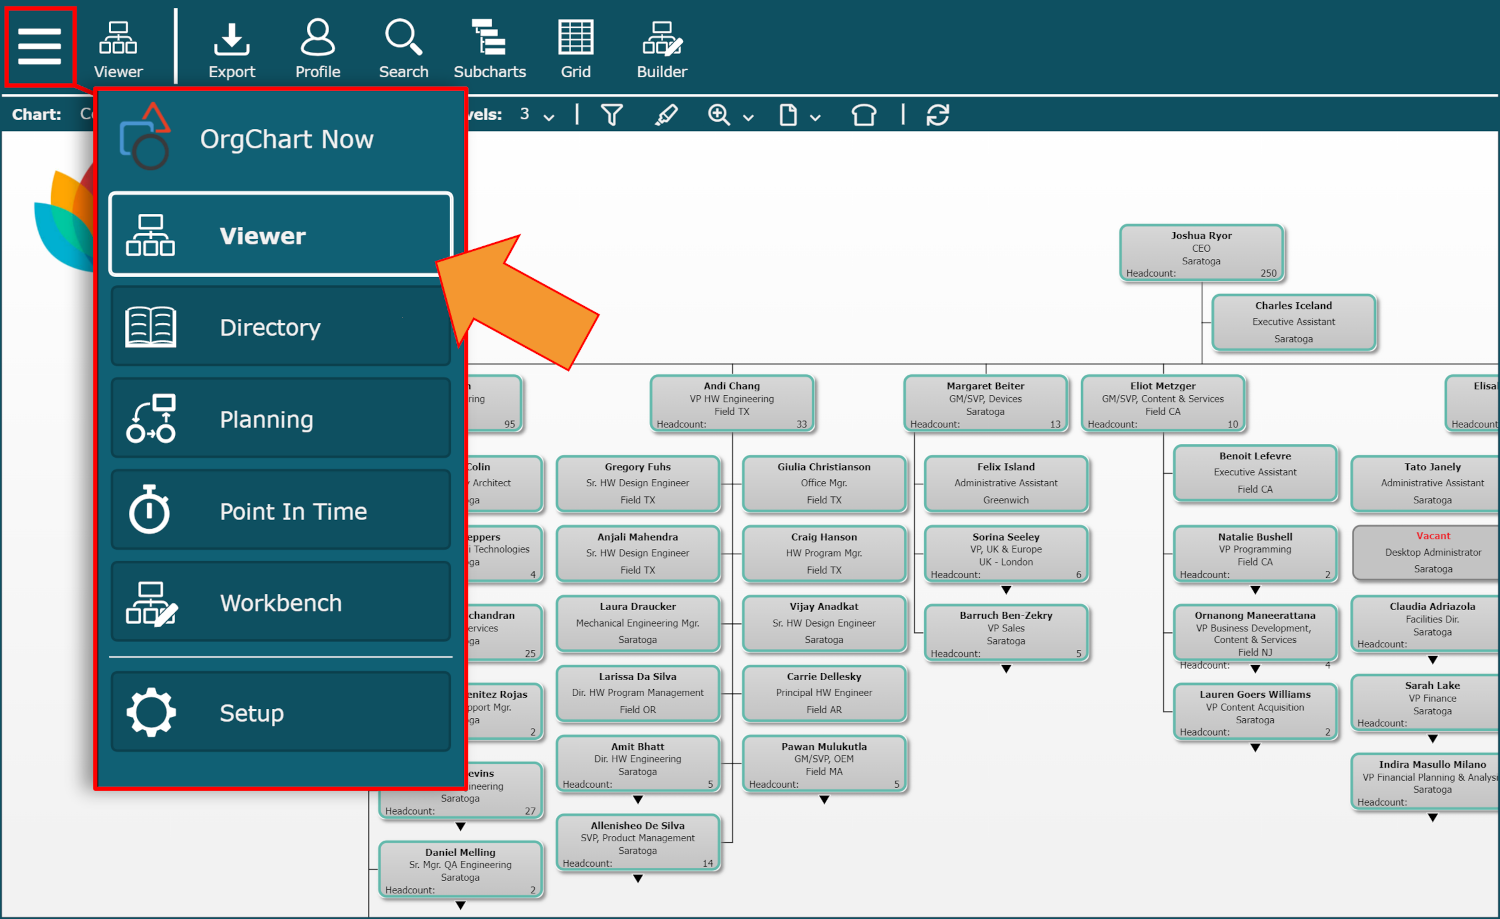Open the hamburger main menu icon

(40, 46)
